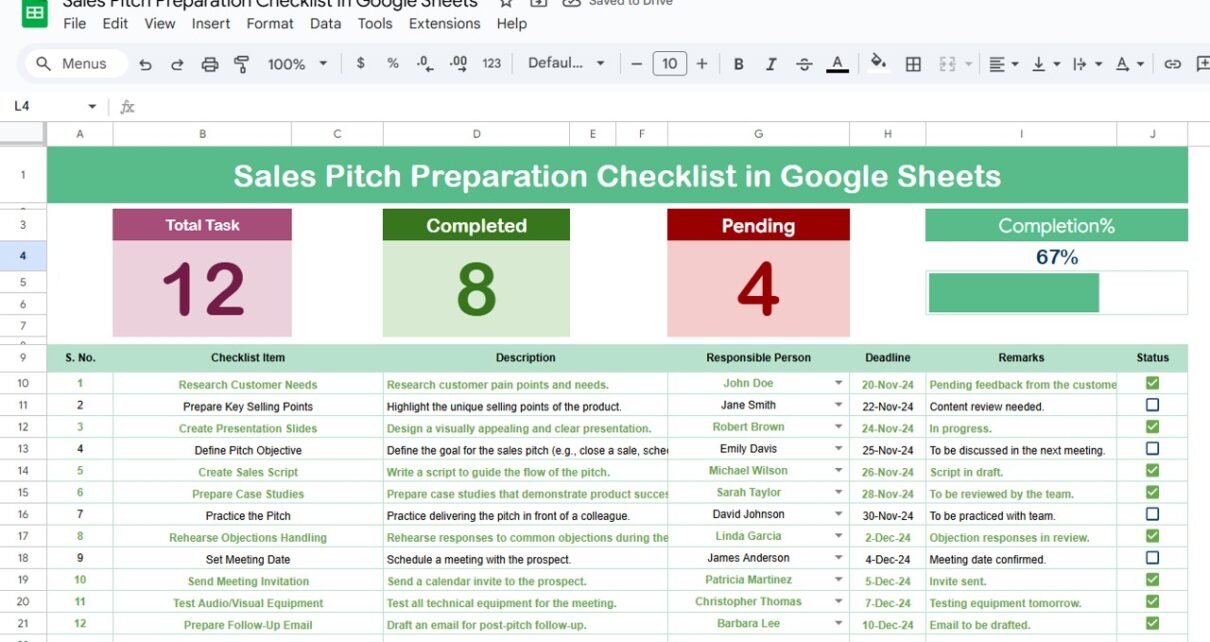The image size is (1210, 642).
Task: Open horizontal align options
Action: tap(1003, 64)
